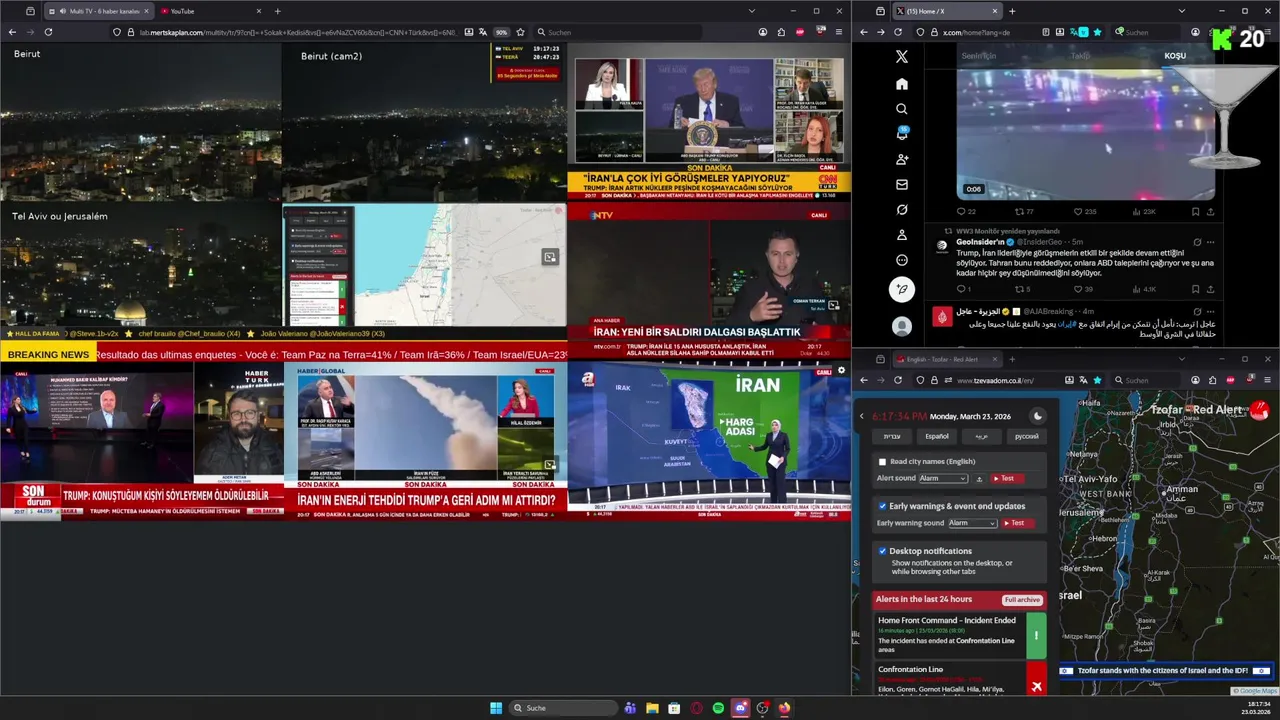The height and width of the screenshot is (720, 1280).
Task: Click #إيران hashtag link in AJABreaking post
Action: 1067,324
